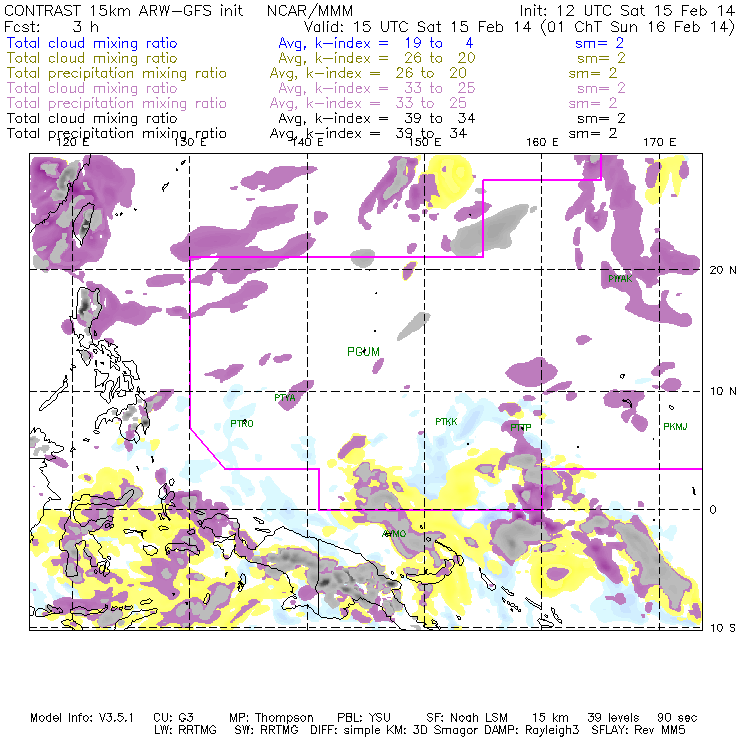Viewport: 740px width, 740px height.
Task: Select the 140 E longitude label
Action: [x=307, y=142]
